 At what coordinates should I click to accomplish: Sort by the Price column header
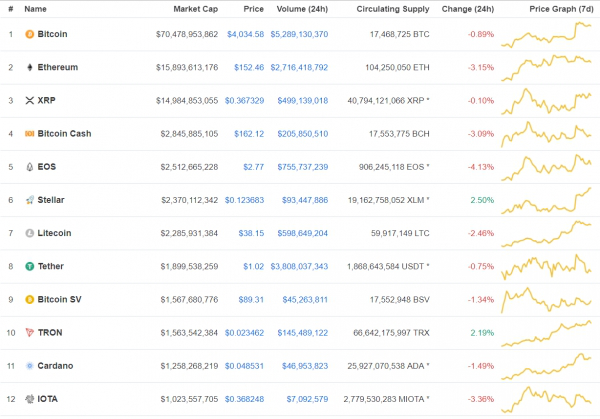point(254,9)
